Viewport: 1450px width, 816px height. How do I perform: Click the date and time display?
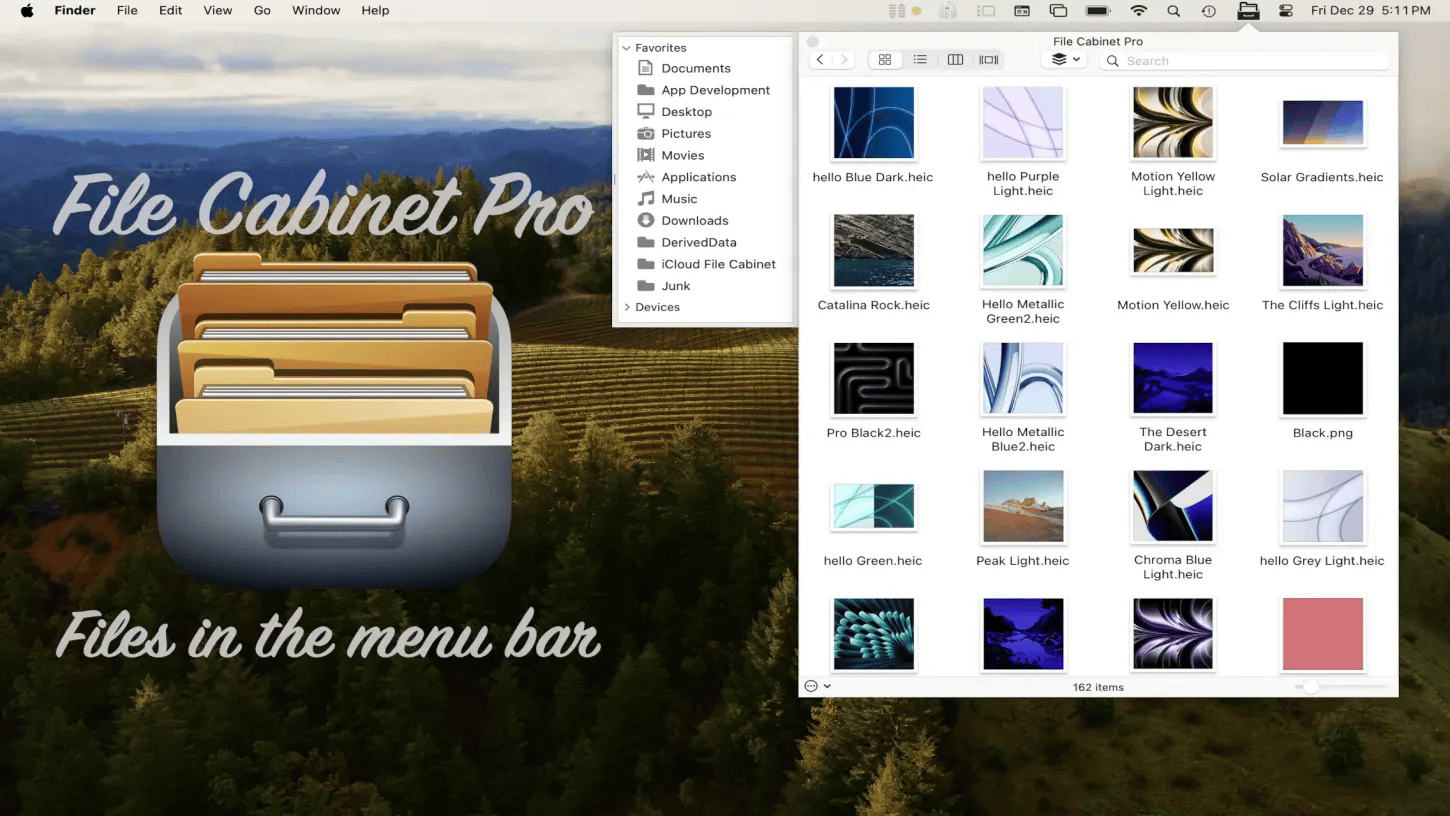click(1370, 11)
